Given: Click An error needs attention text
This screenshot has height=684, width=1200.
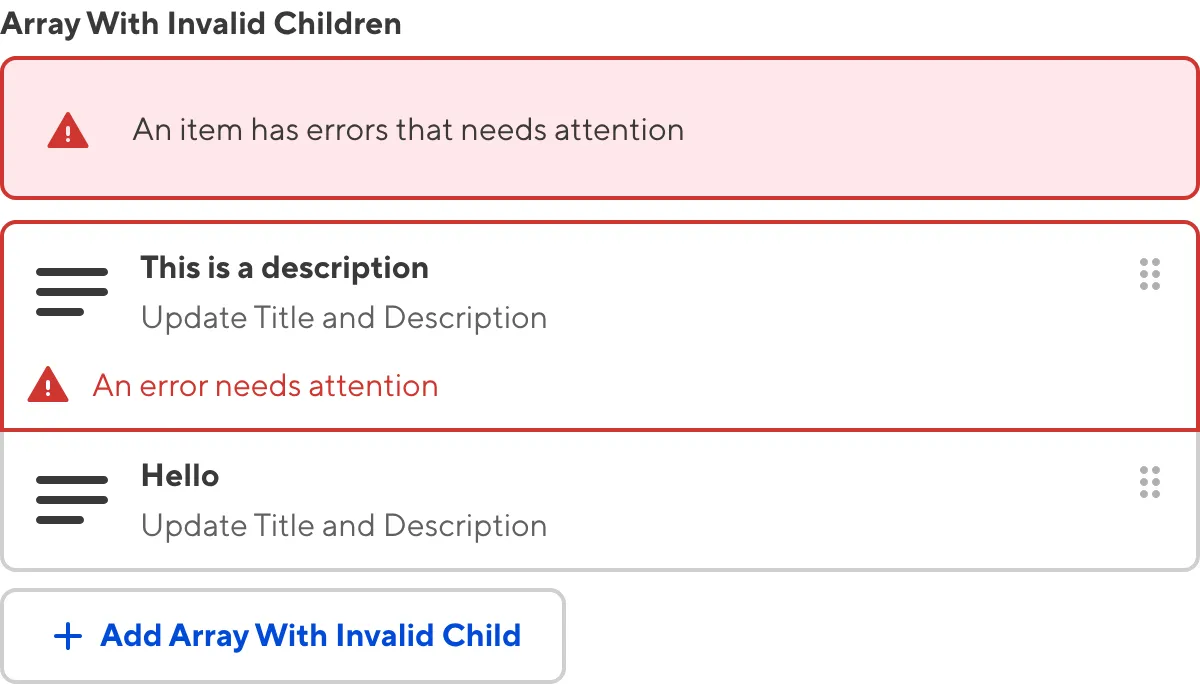Looking at the screenshot, I should pyautogui.click(x=265, y=385).
